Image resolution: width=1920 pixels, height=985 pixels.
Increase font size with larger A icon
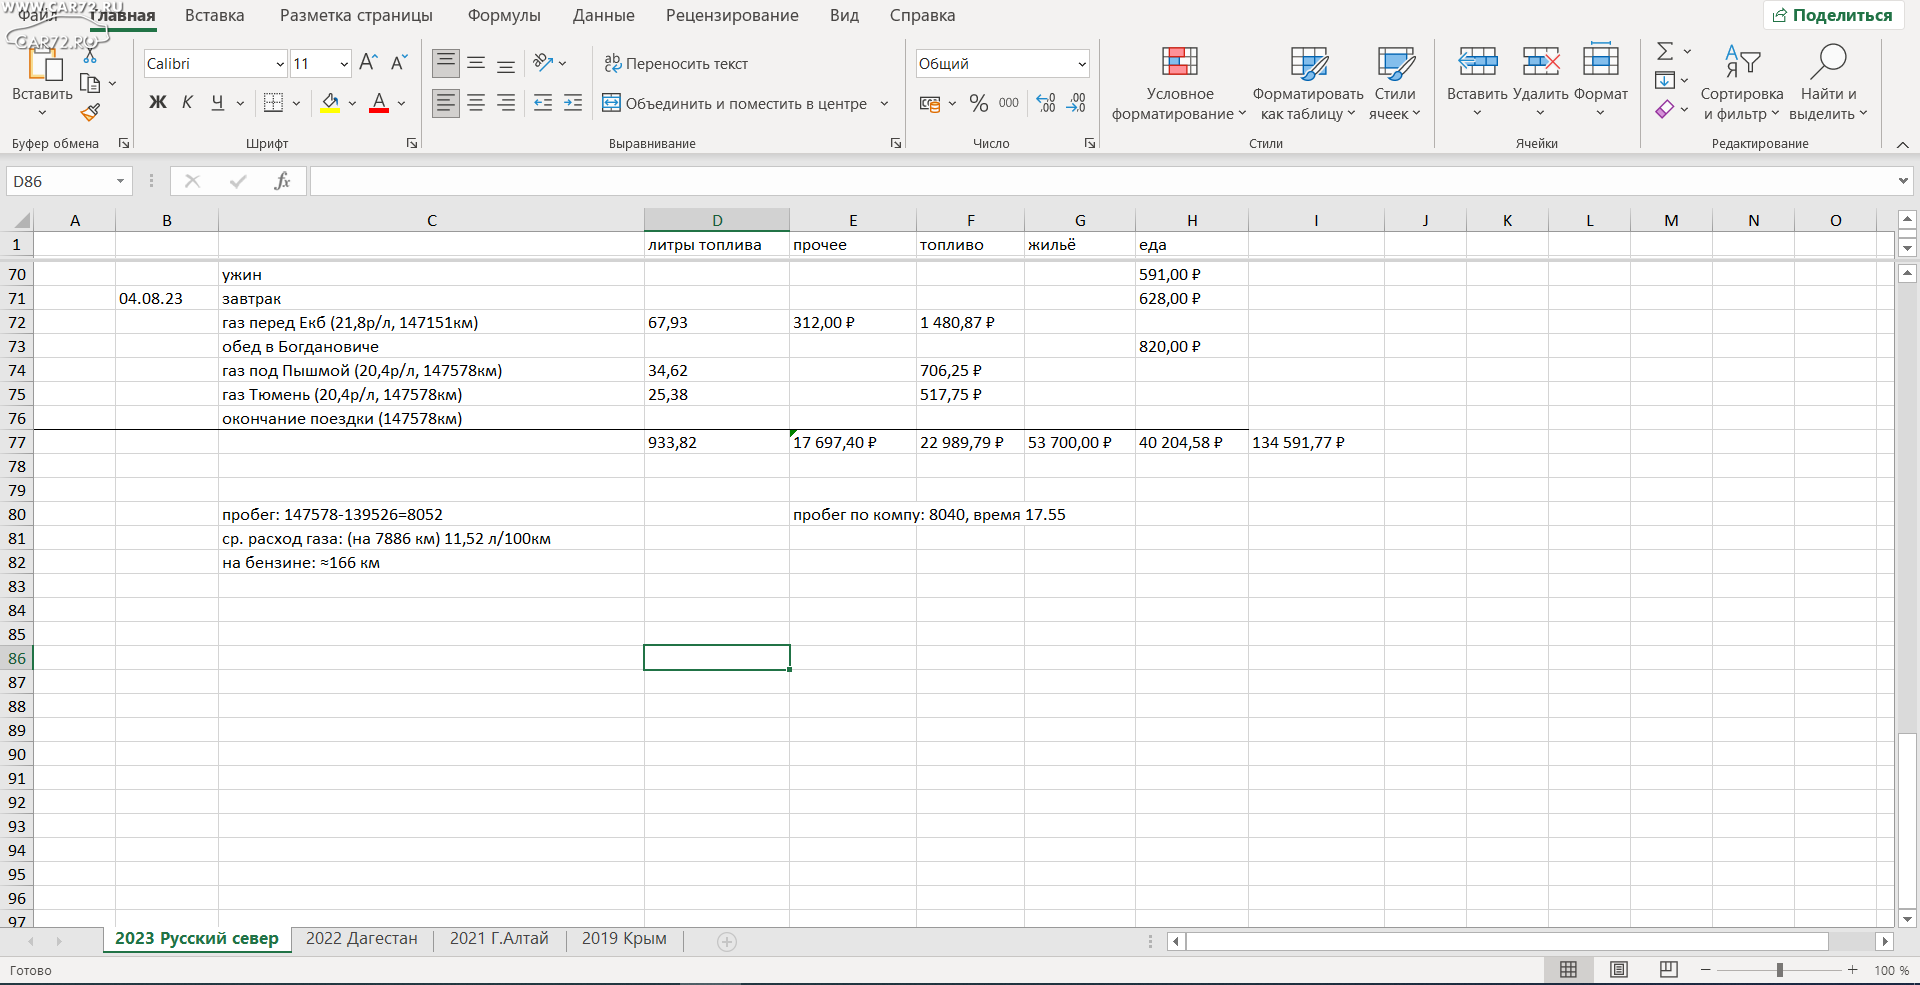click(x=368, y=63)
